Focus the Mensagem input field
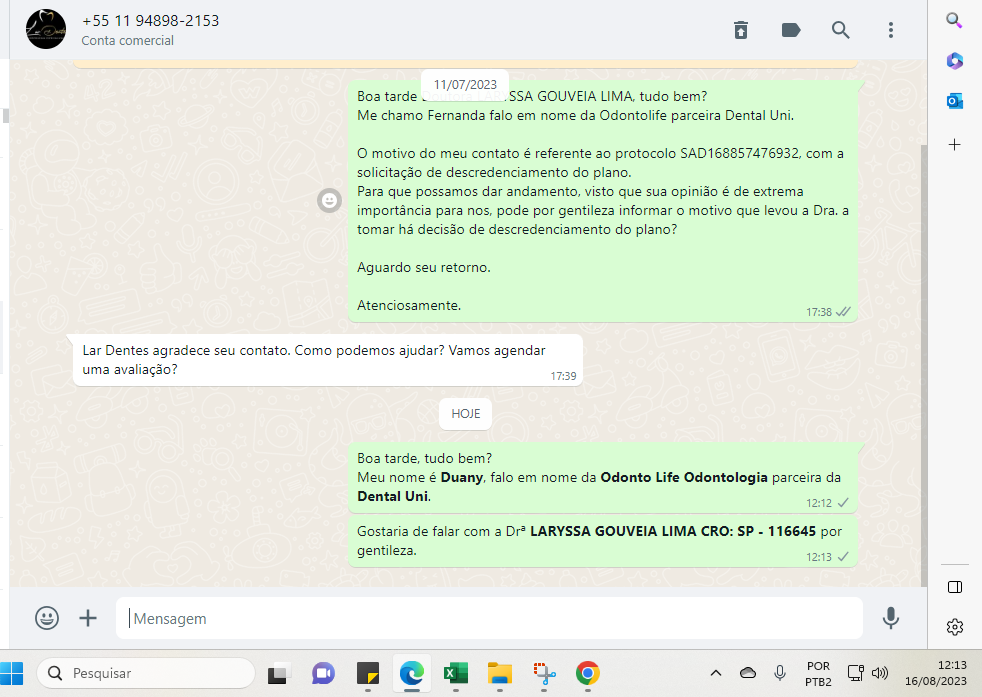 click(489, 618)
